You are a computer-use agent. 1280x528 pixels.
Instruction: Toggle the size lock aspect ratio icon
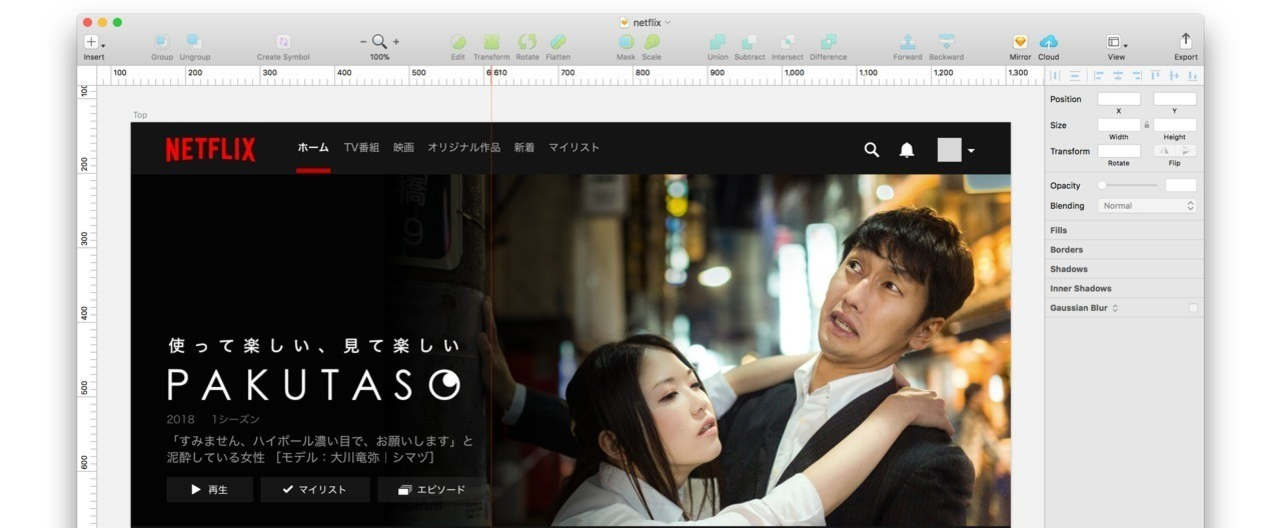click(1147, 125)
